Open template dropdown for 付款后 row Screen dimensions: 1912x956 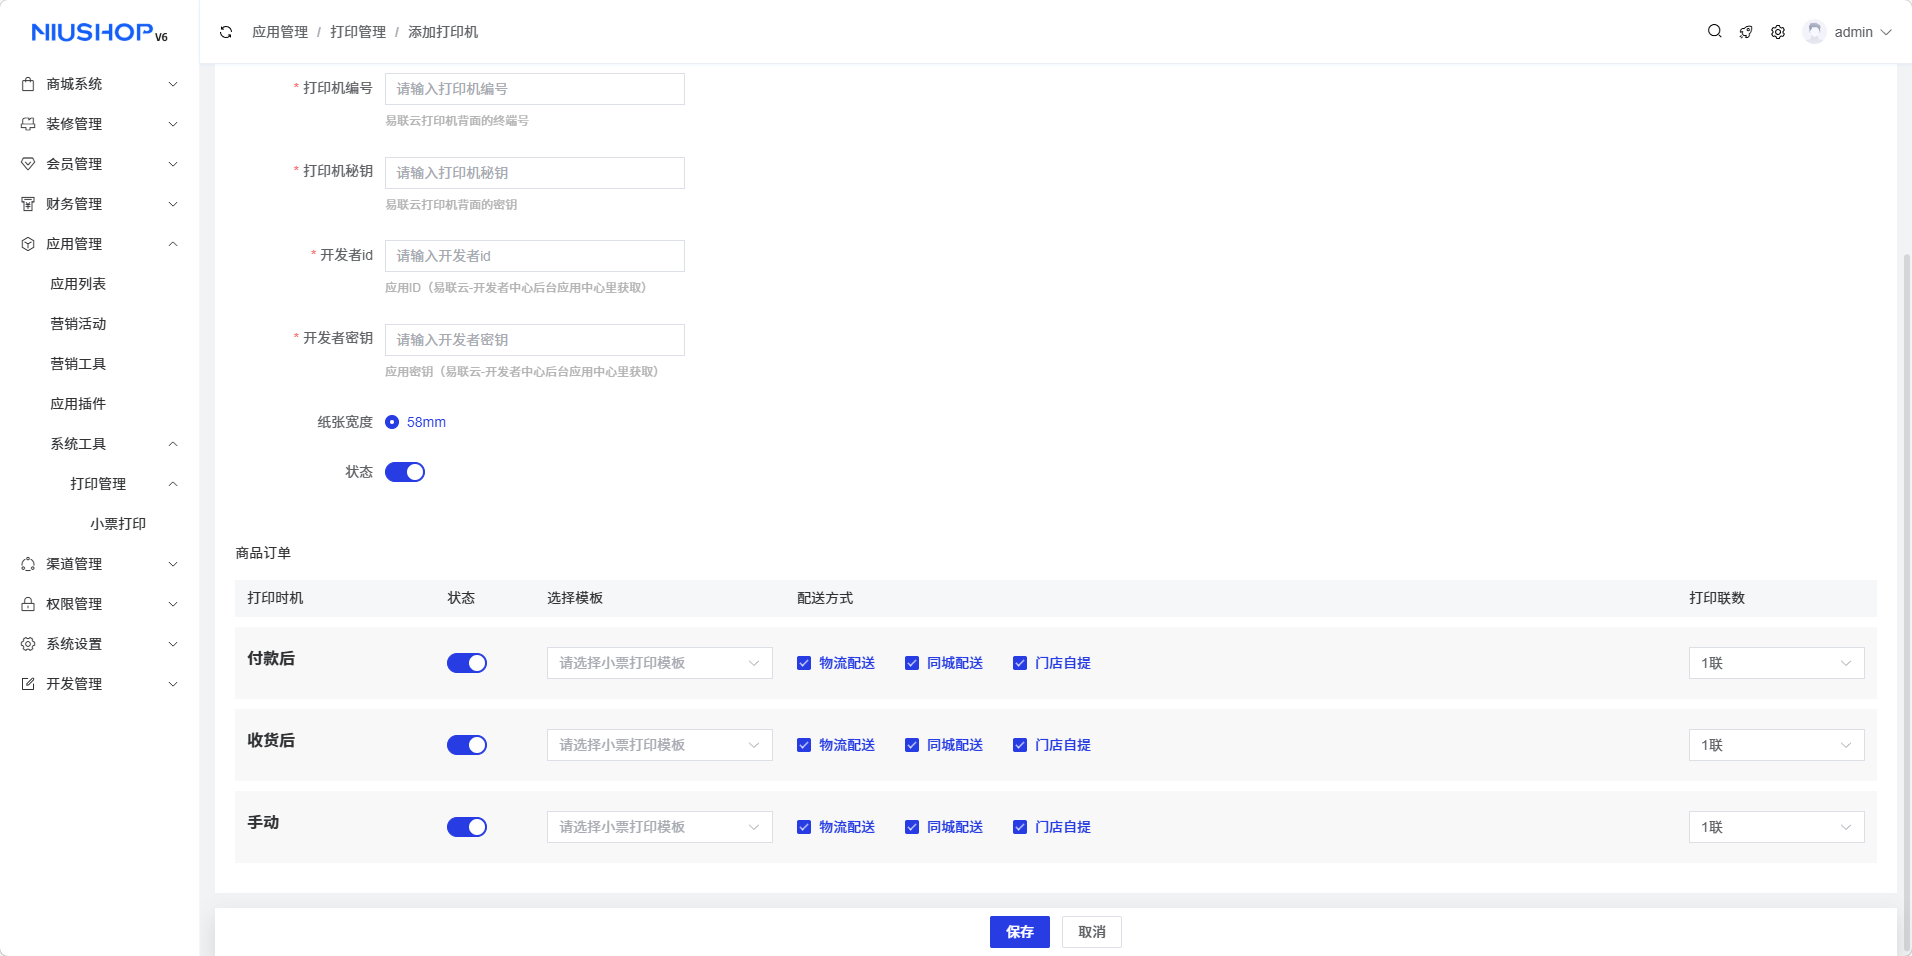[x=660, y=663]
